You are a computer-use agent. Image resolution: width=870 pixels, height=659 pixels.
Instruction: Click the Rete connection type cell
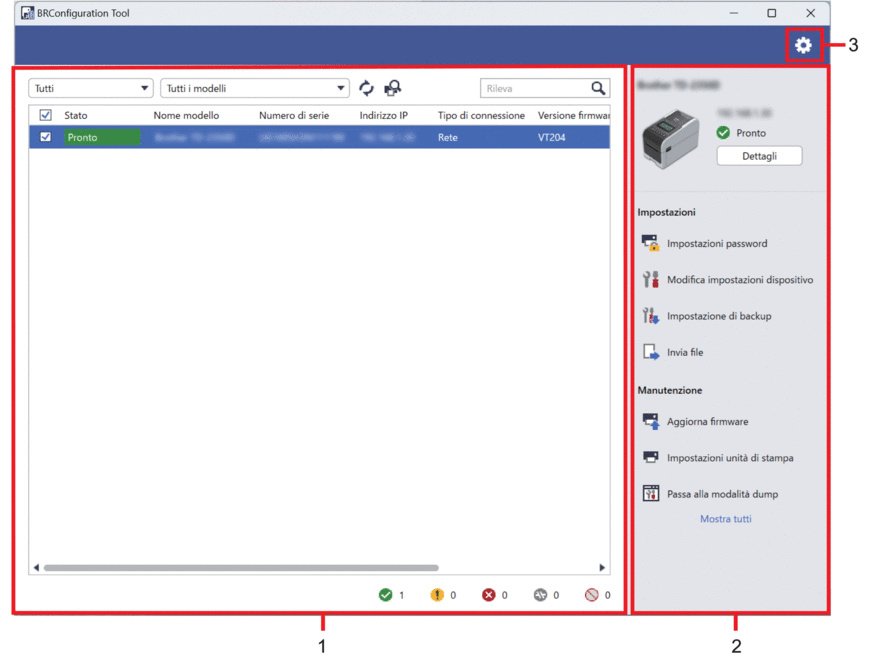coord(447,137)
